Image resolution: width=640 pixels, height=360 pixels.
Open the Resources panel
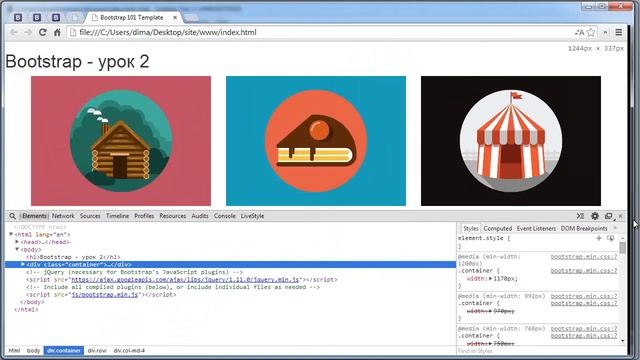click(x=173, y=216)
